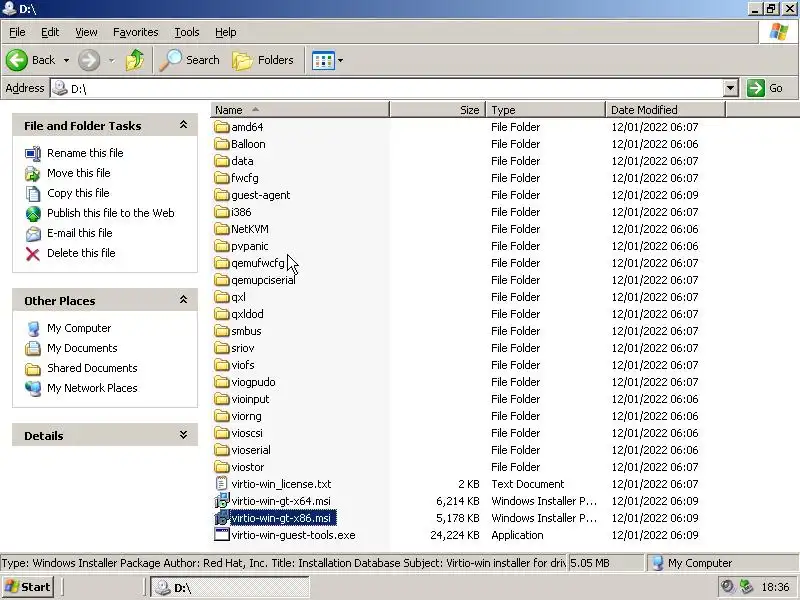
Task: Click the address field showing D:\
Action: point(386,88)
